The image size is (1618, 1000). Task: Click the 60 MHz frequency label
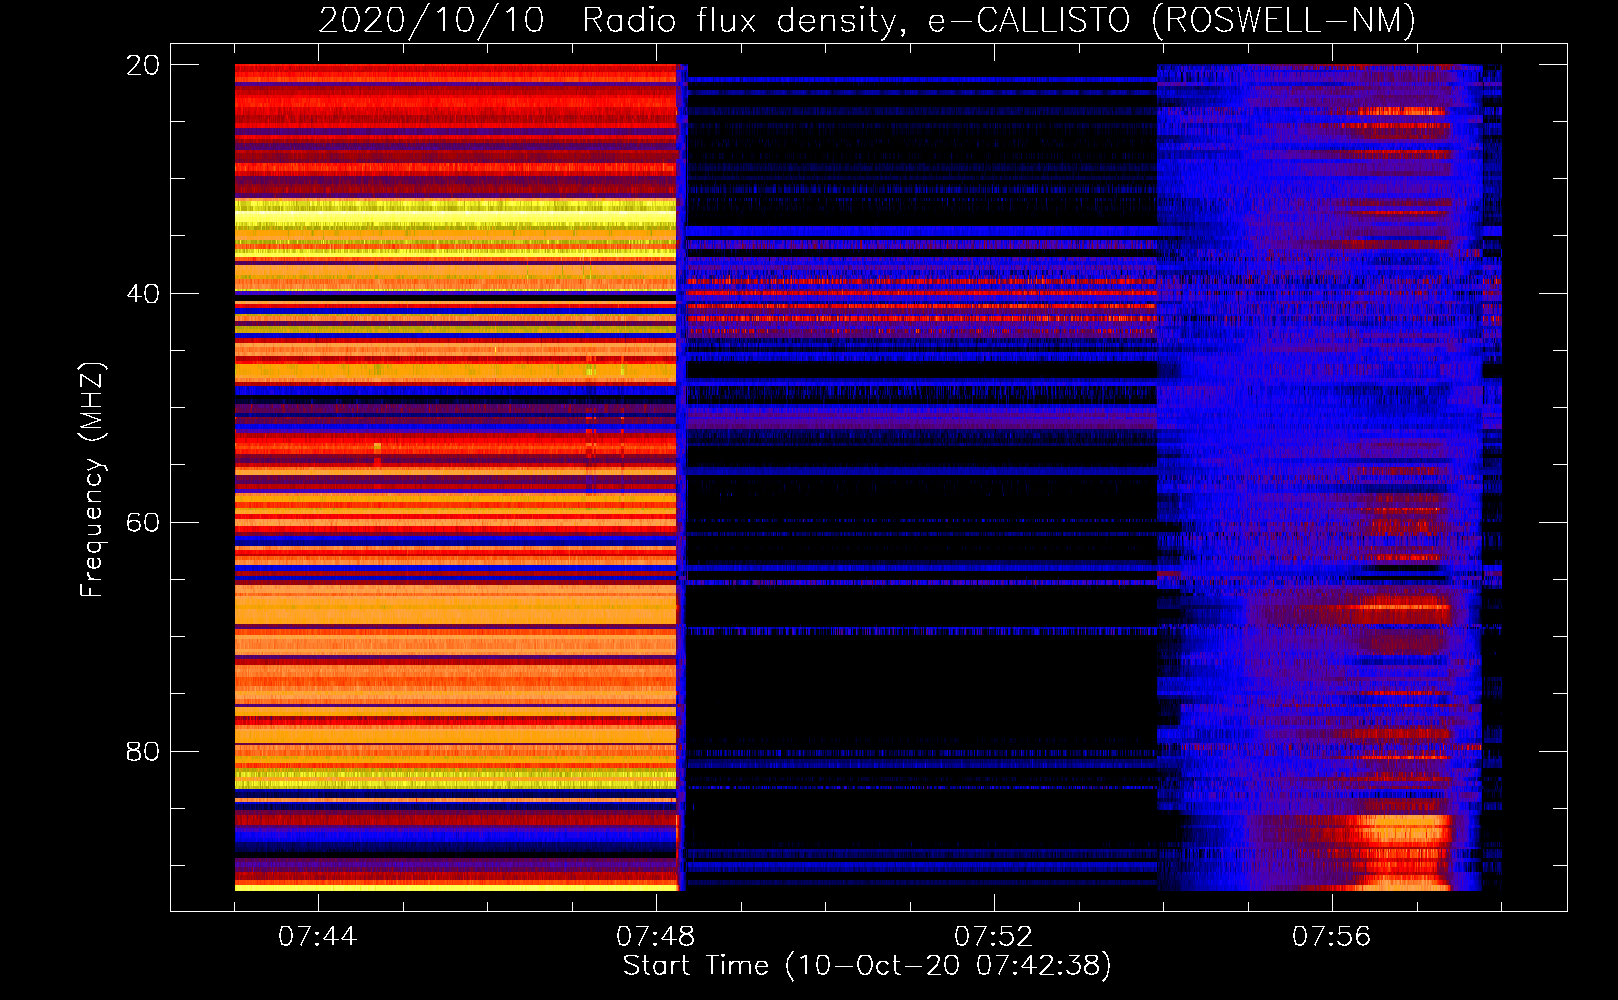142,522
